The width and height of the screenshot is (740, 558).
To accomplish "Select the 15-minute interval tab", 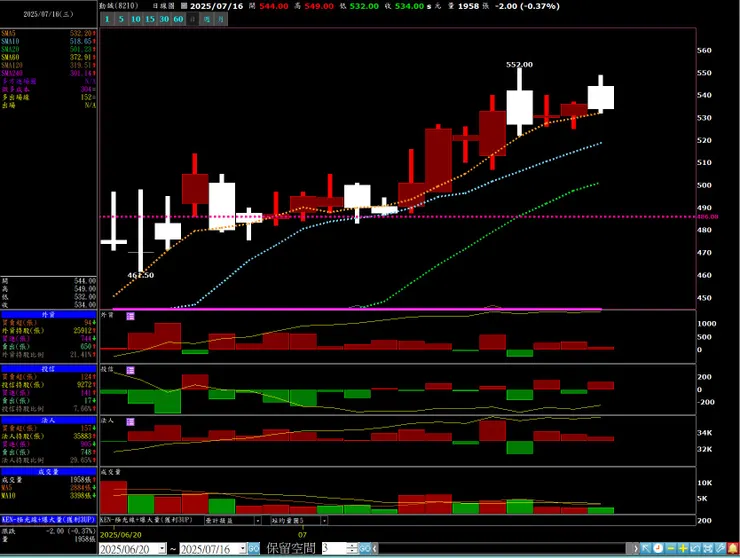I will tap(150, 19).
